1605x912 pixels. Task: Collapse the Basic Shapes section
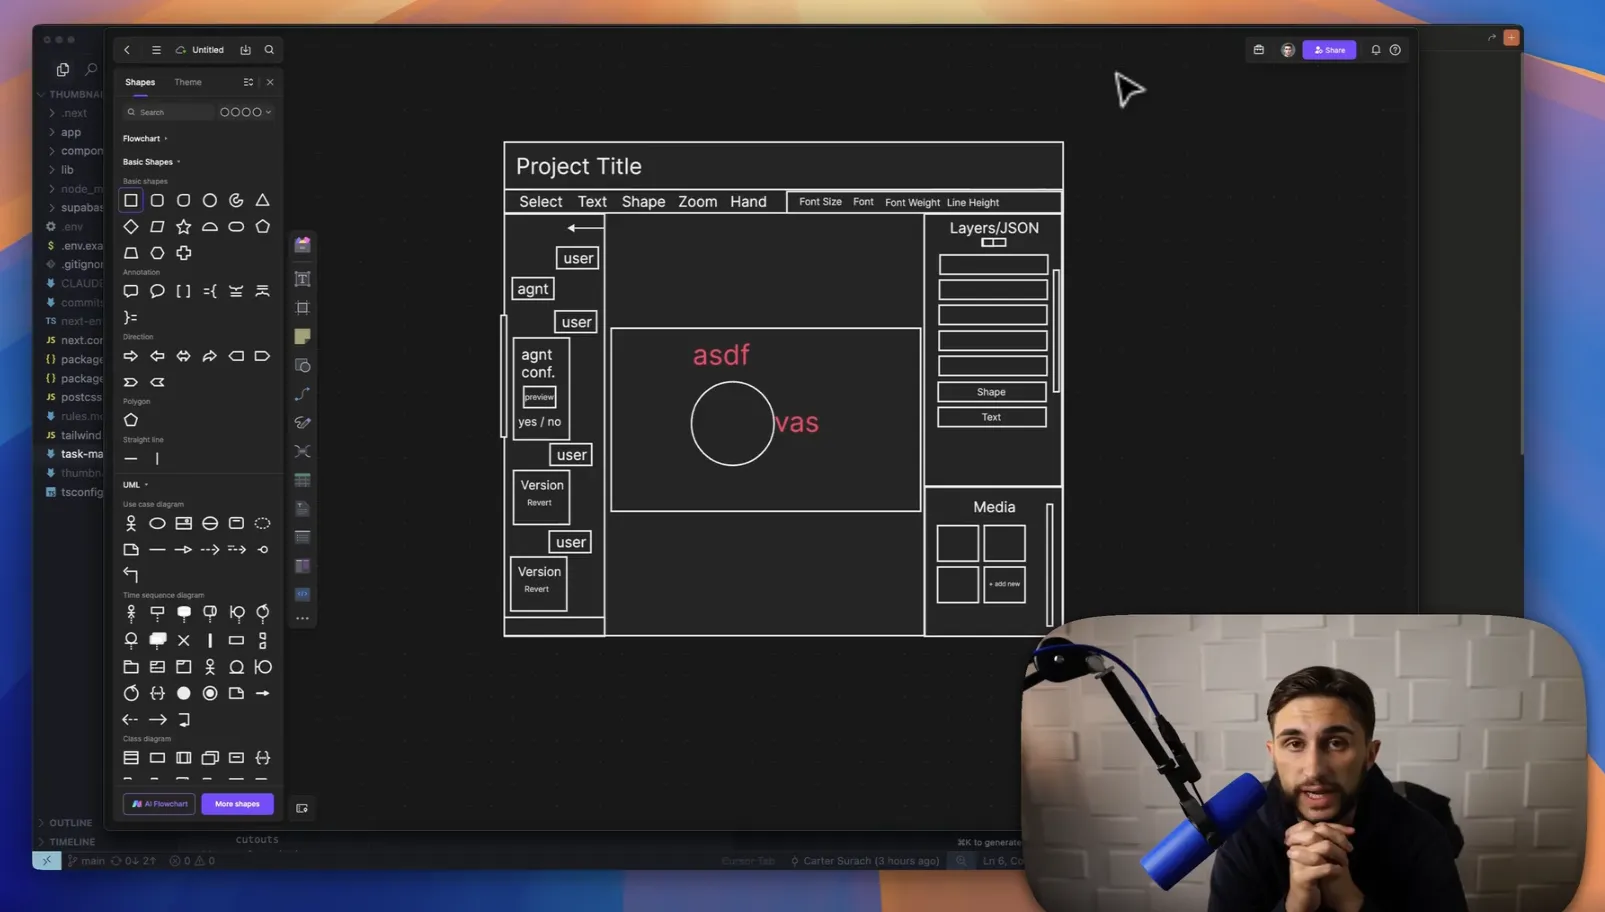pyautogui.click(x=178, y=161)
